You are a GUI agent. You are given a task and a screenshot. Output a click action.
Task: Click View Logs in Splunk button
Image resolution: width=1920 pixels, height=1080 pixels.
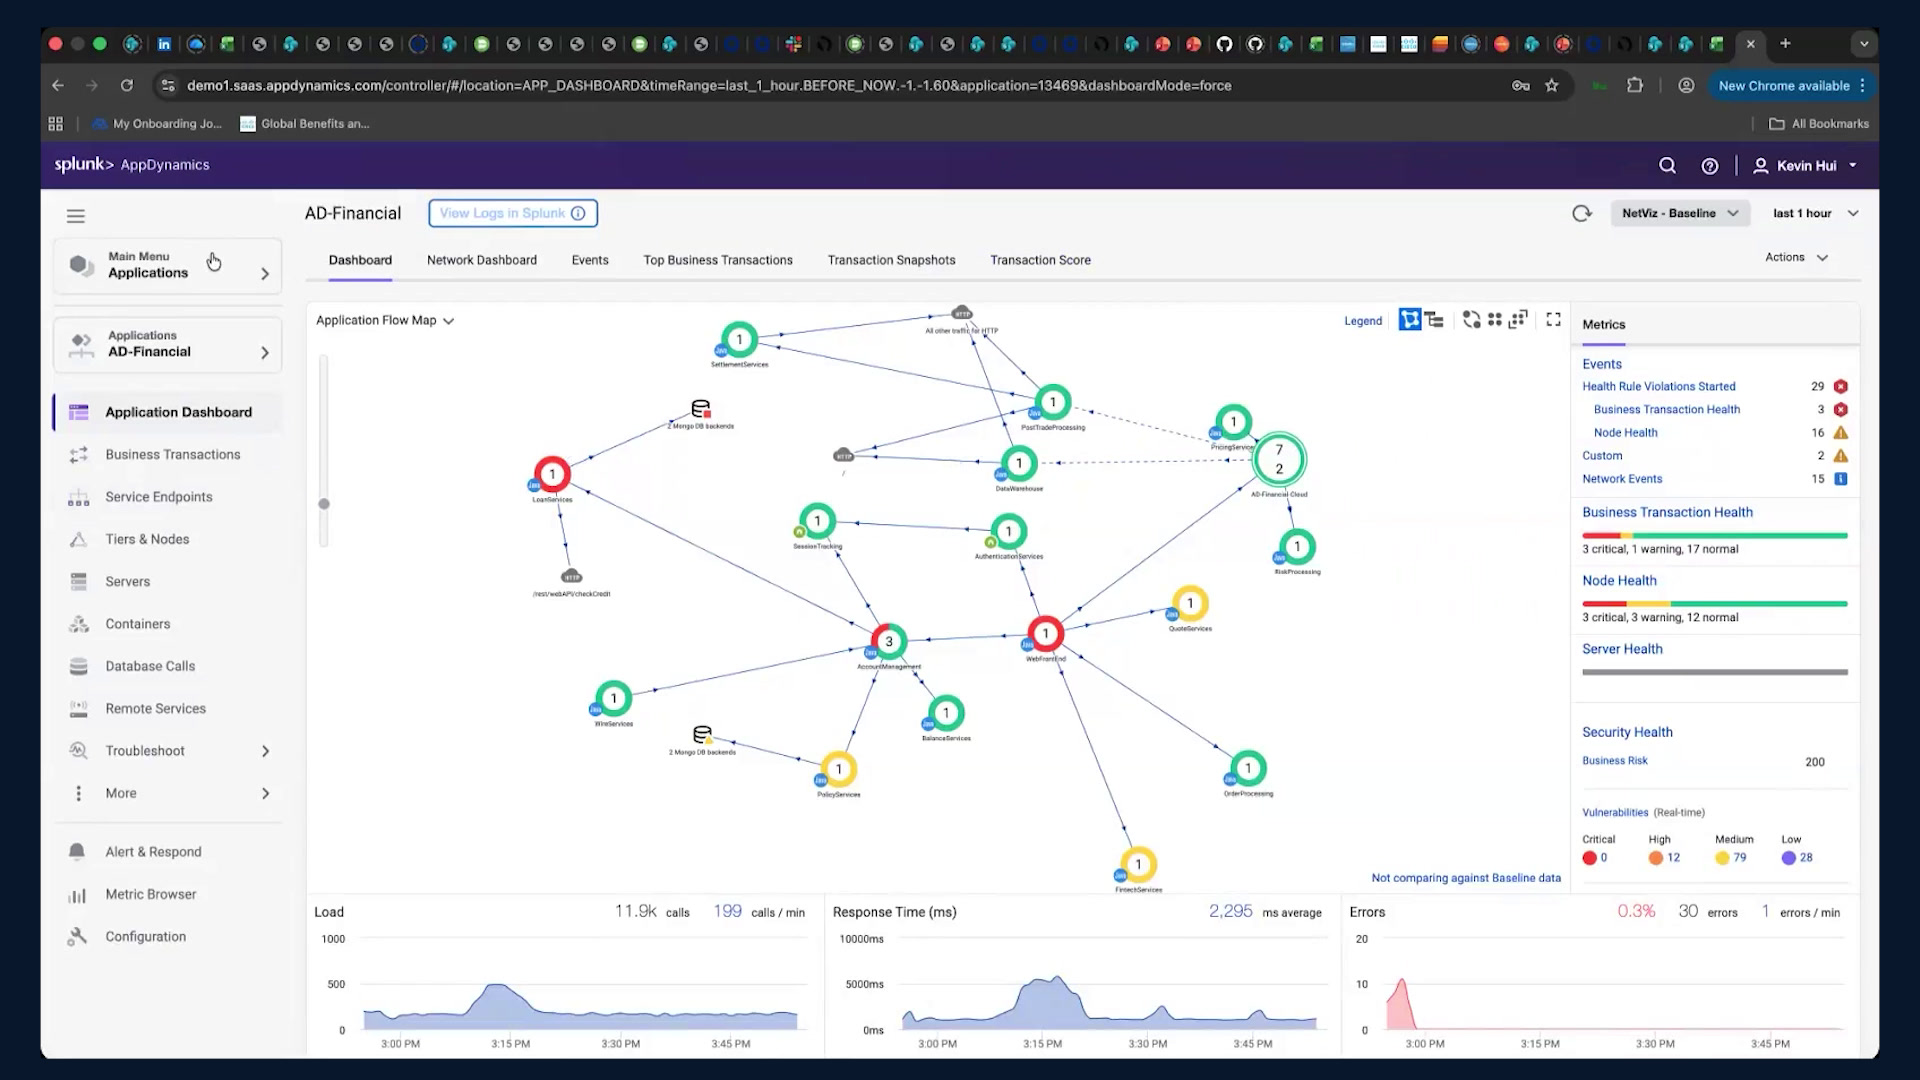coord(513,213)
